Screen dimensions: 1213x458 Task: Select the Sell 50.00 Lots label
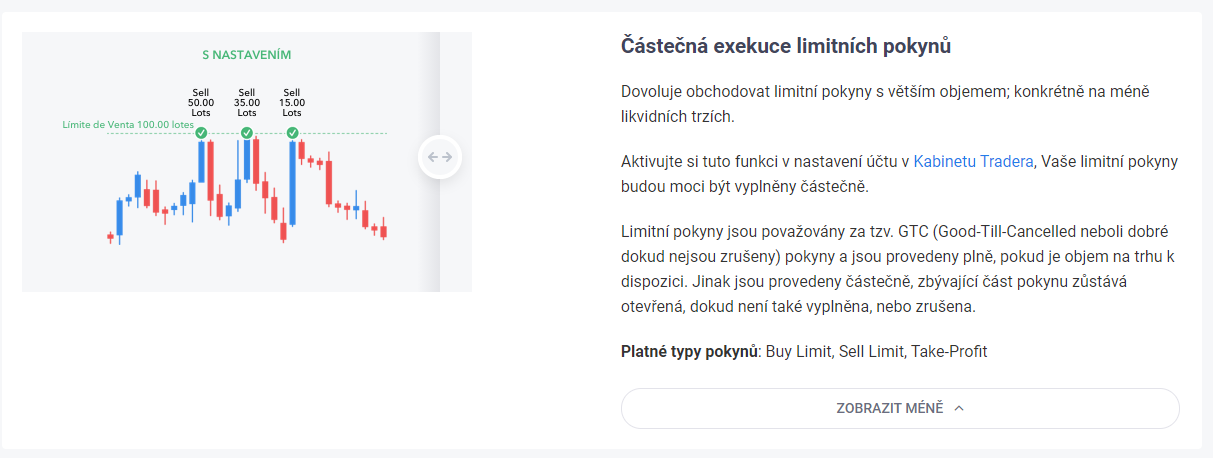click(x=201, y=102)
